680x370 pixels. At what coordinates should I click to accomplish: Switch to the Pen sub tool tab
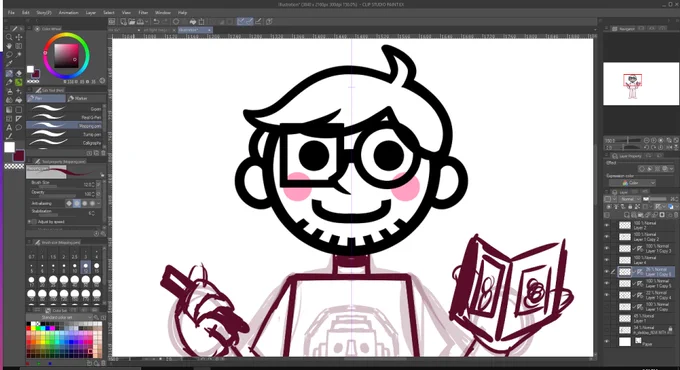click(46, 98)
